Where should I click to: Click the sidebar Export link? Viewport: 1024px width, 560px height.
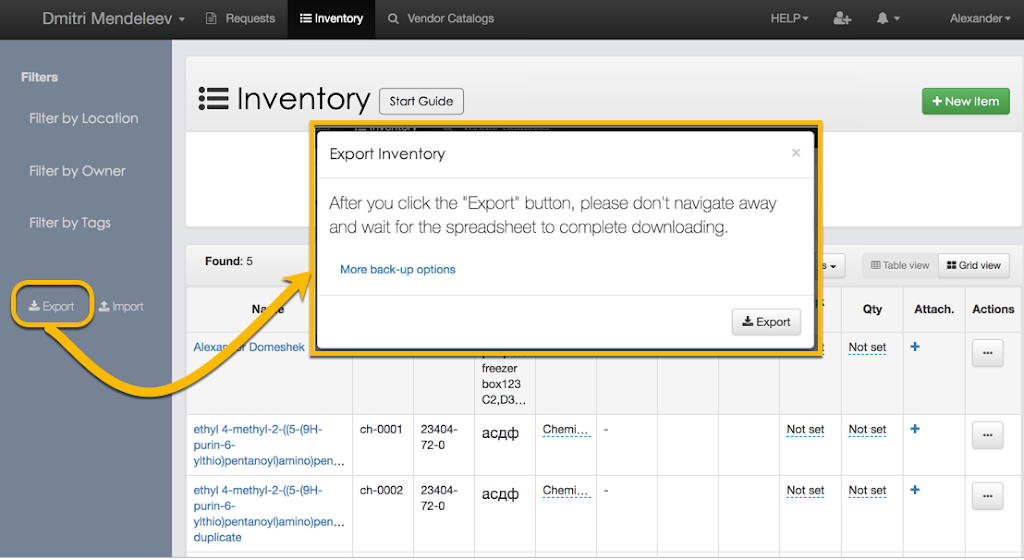tap(52, 306)
